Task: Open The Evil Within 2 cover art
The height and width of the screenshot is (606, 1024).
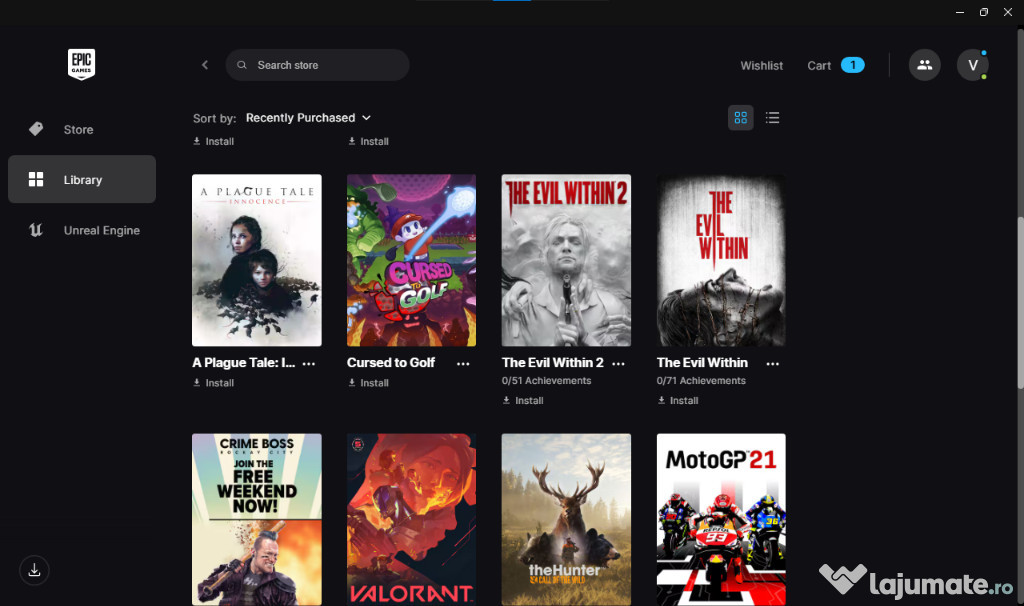Action: click(x=566, y=260)
